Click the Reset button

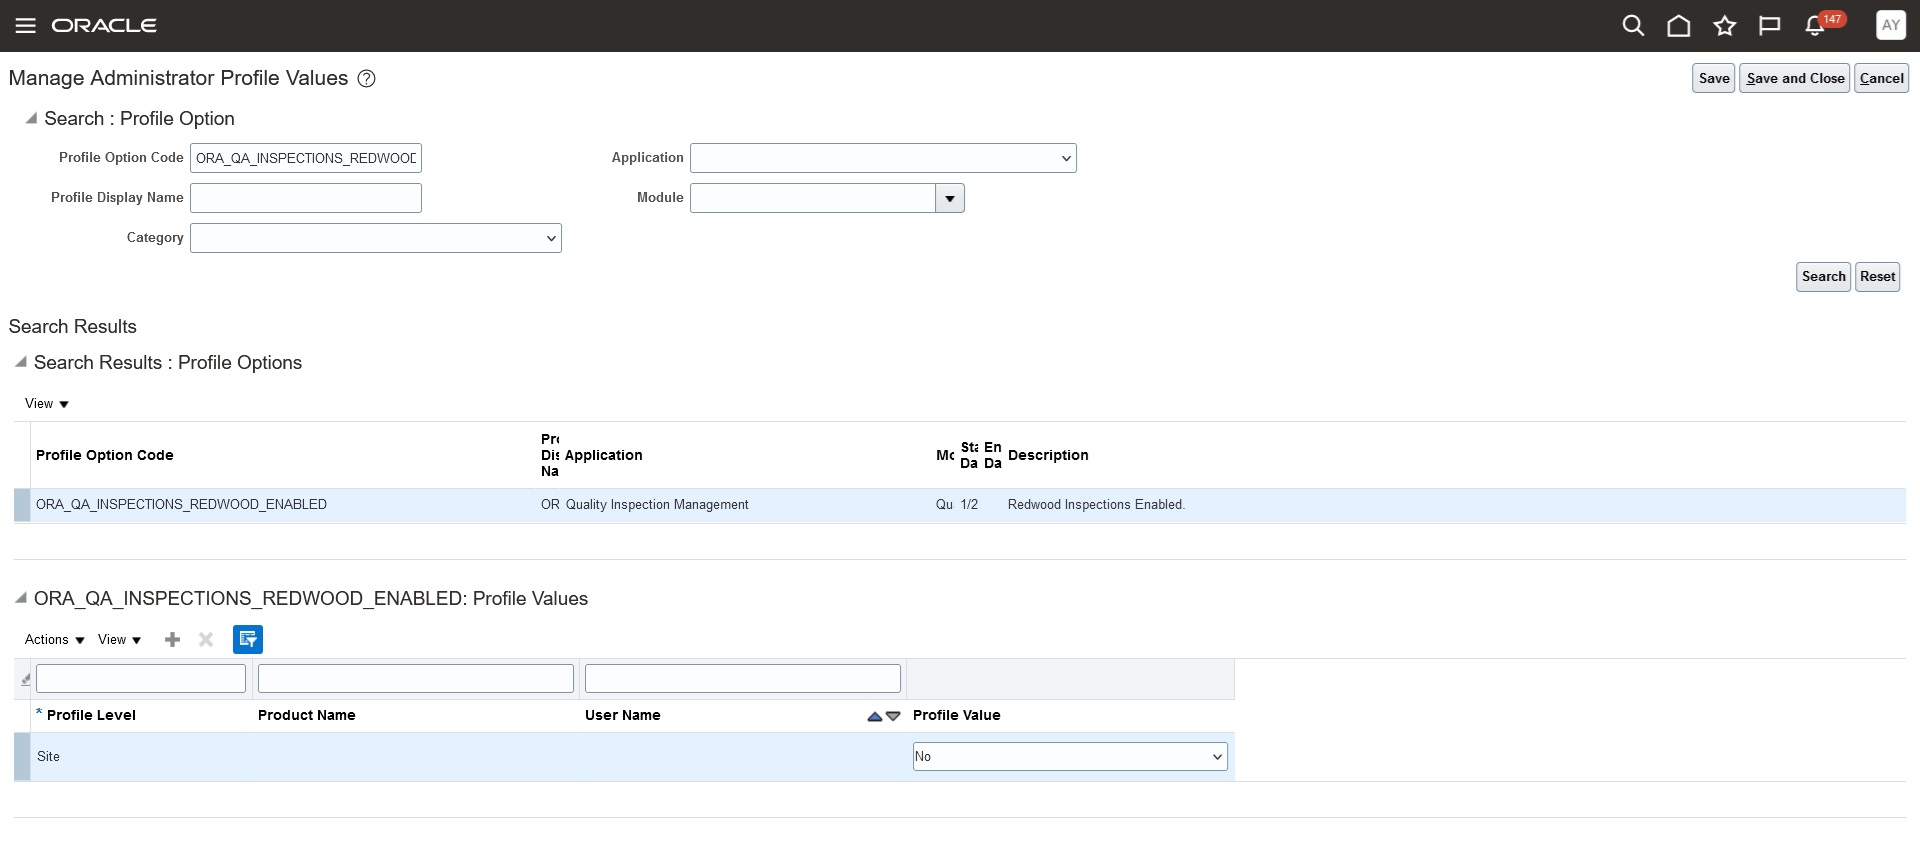pos(1877,277)
